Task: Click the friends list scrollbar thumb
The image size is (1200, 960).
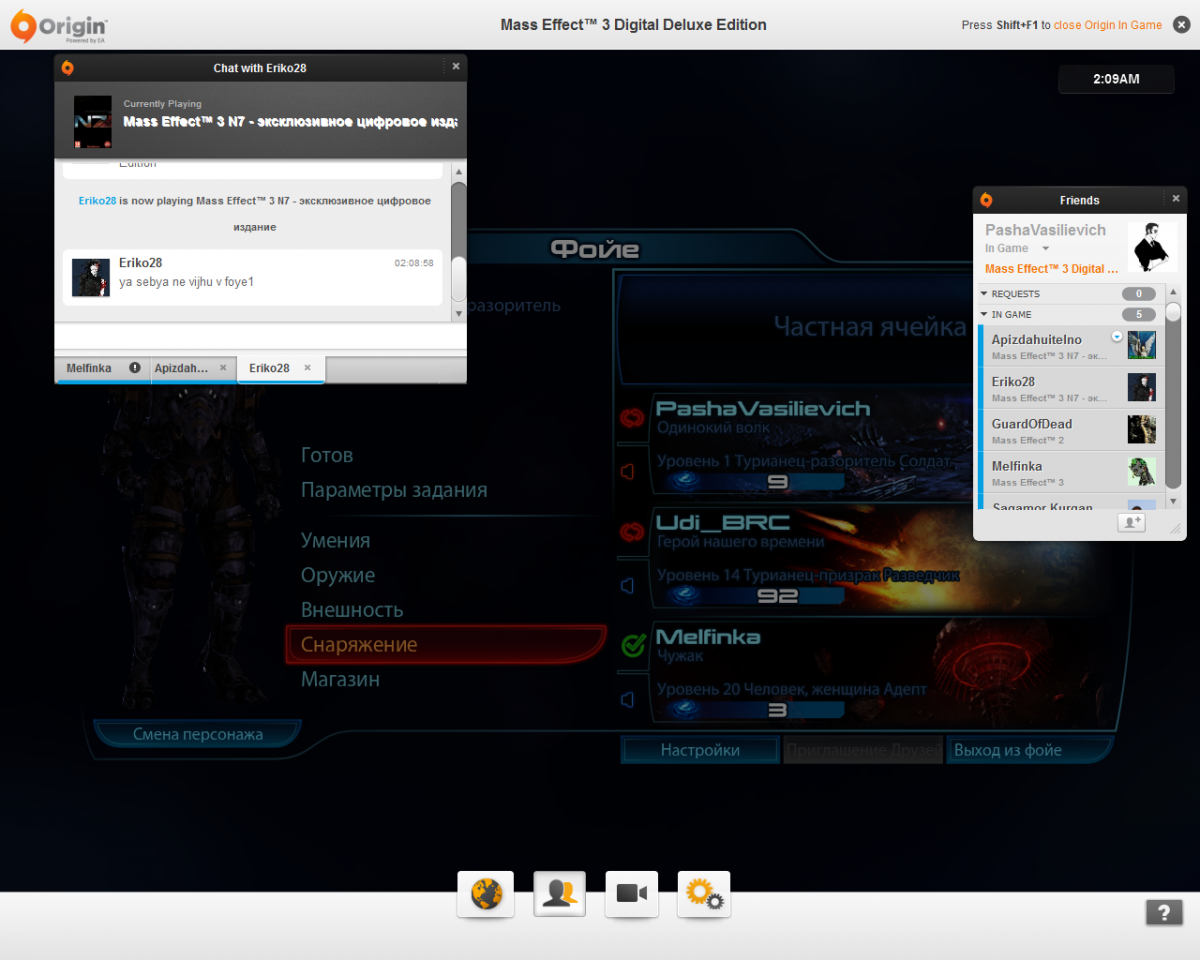Action: 1173,313
